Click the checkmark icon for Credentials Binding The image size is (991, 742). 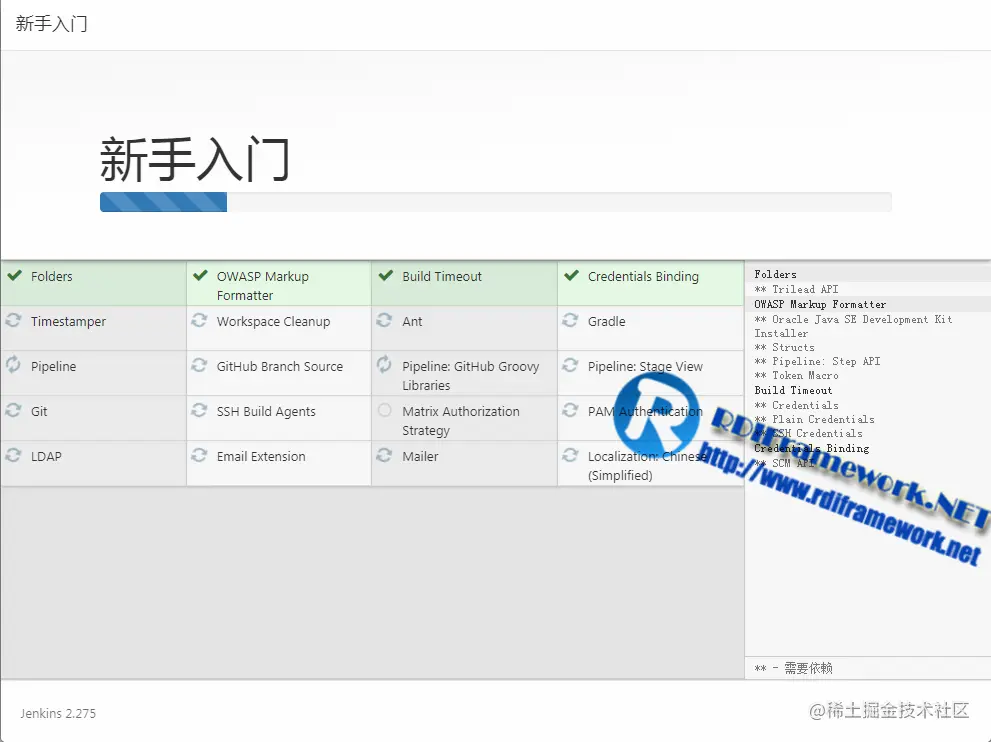tap(571, 276)
